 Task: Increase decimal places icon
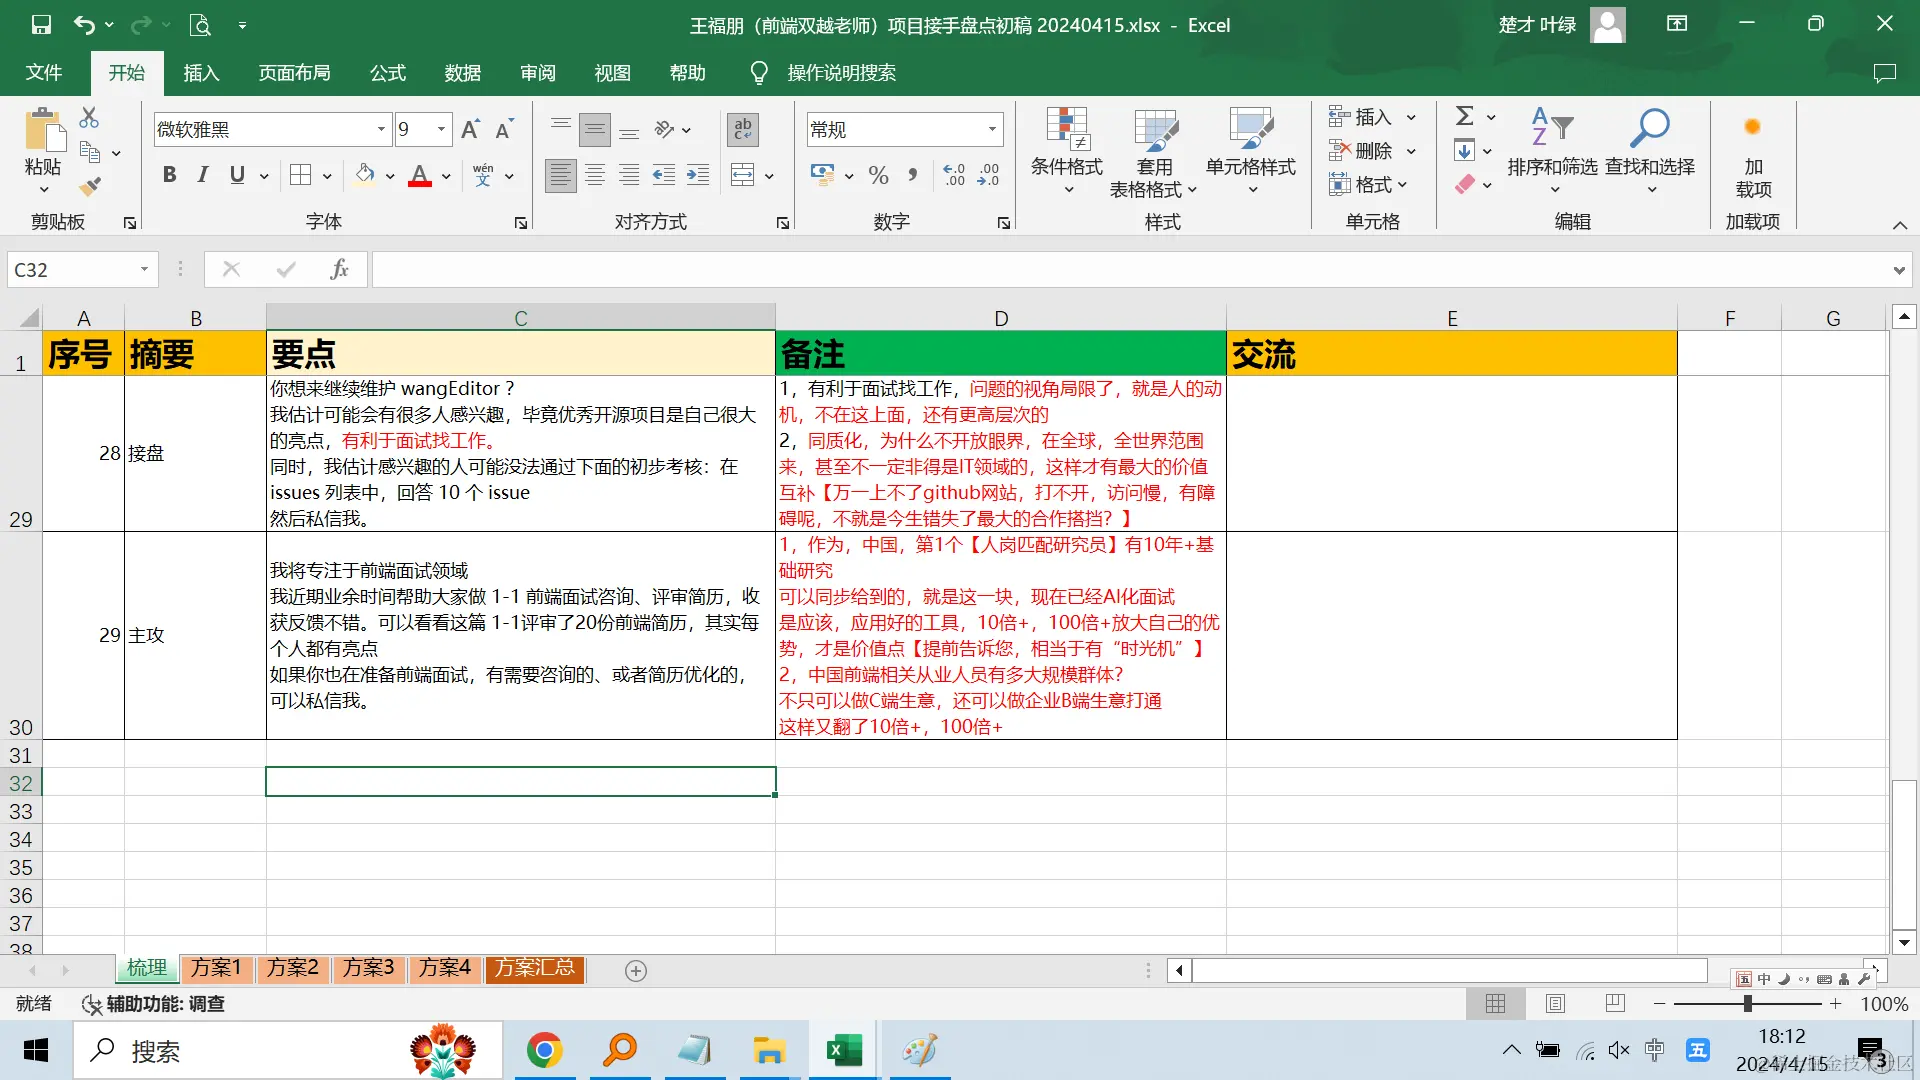[x=953, y=175]
